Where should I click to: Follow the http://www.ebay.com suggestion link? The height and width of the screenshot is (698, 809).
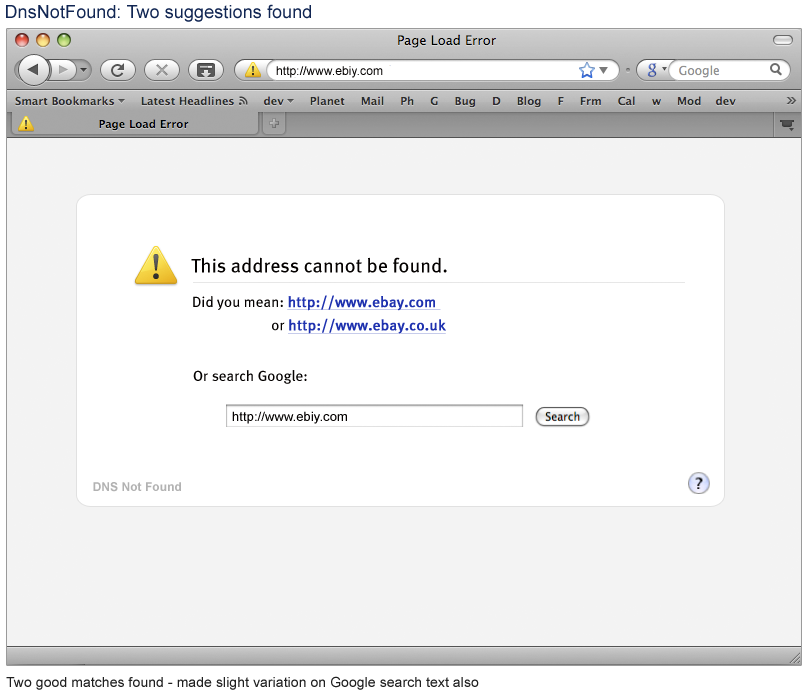[x=361, y=302]
